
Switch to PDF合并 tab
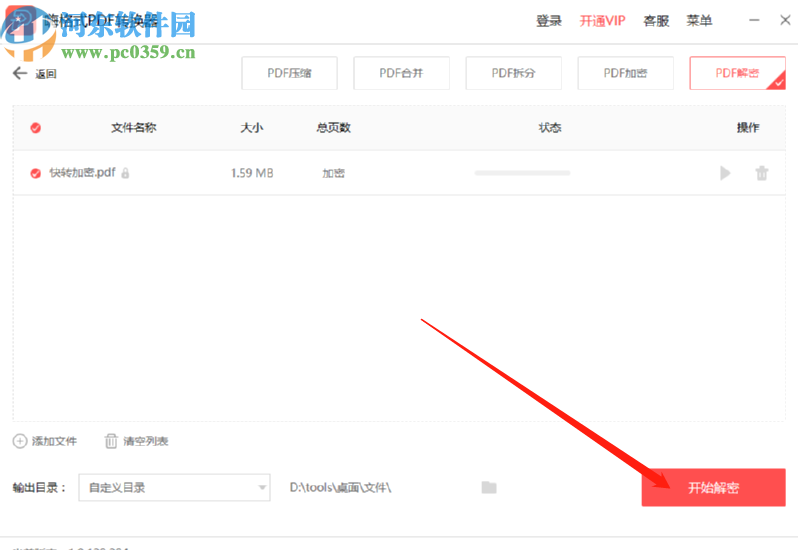[402, 73]
